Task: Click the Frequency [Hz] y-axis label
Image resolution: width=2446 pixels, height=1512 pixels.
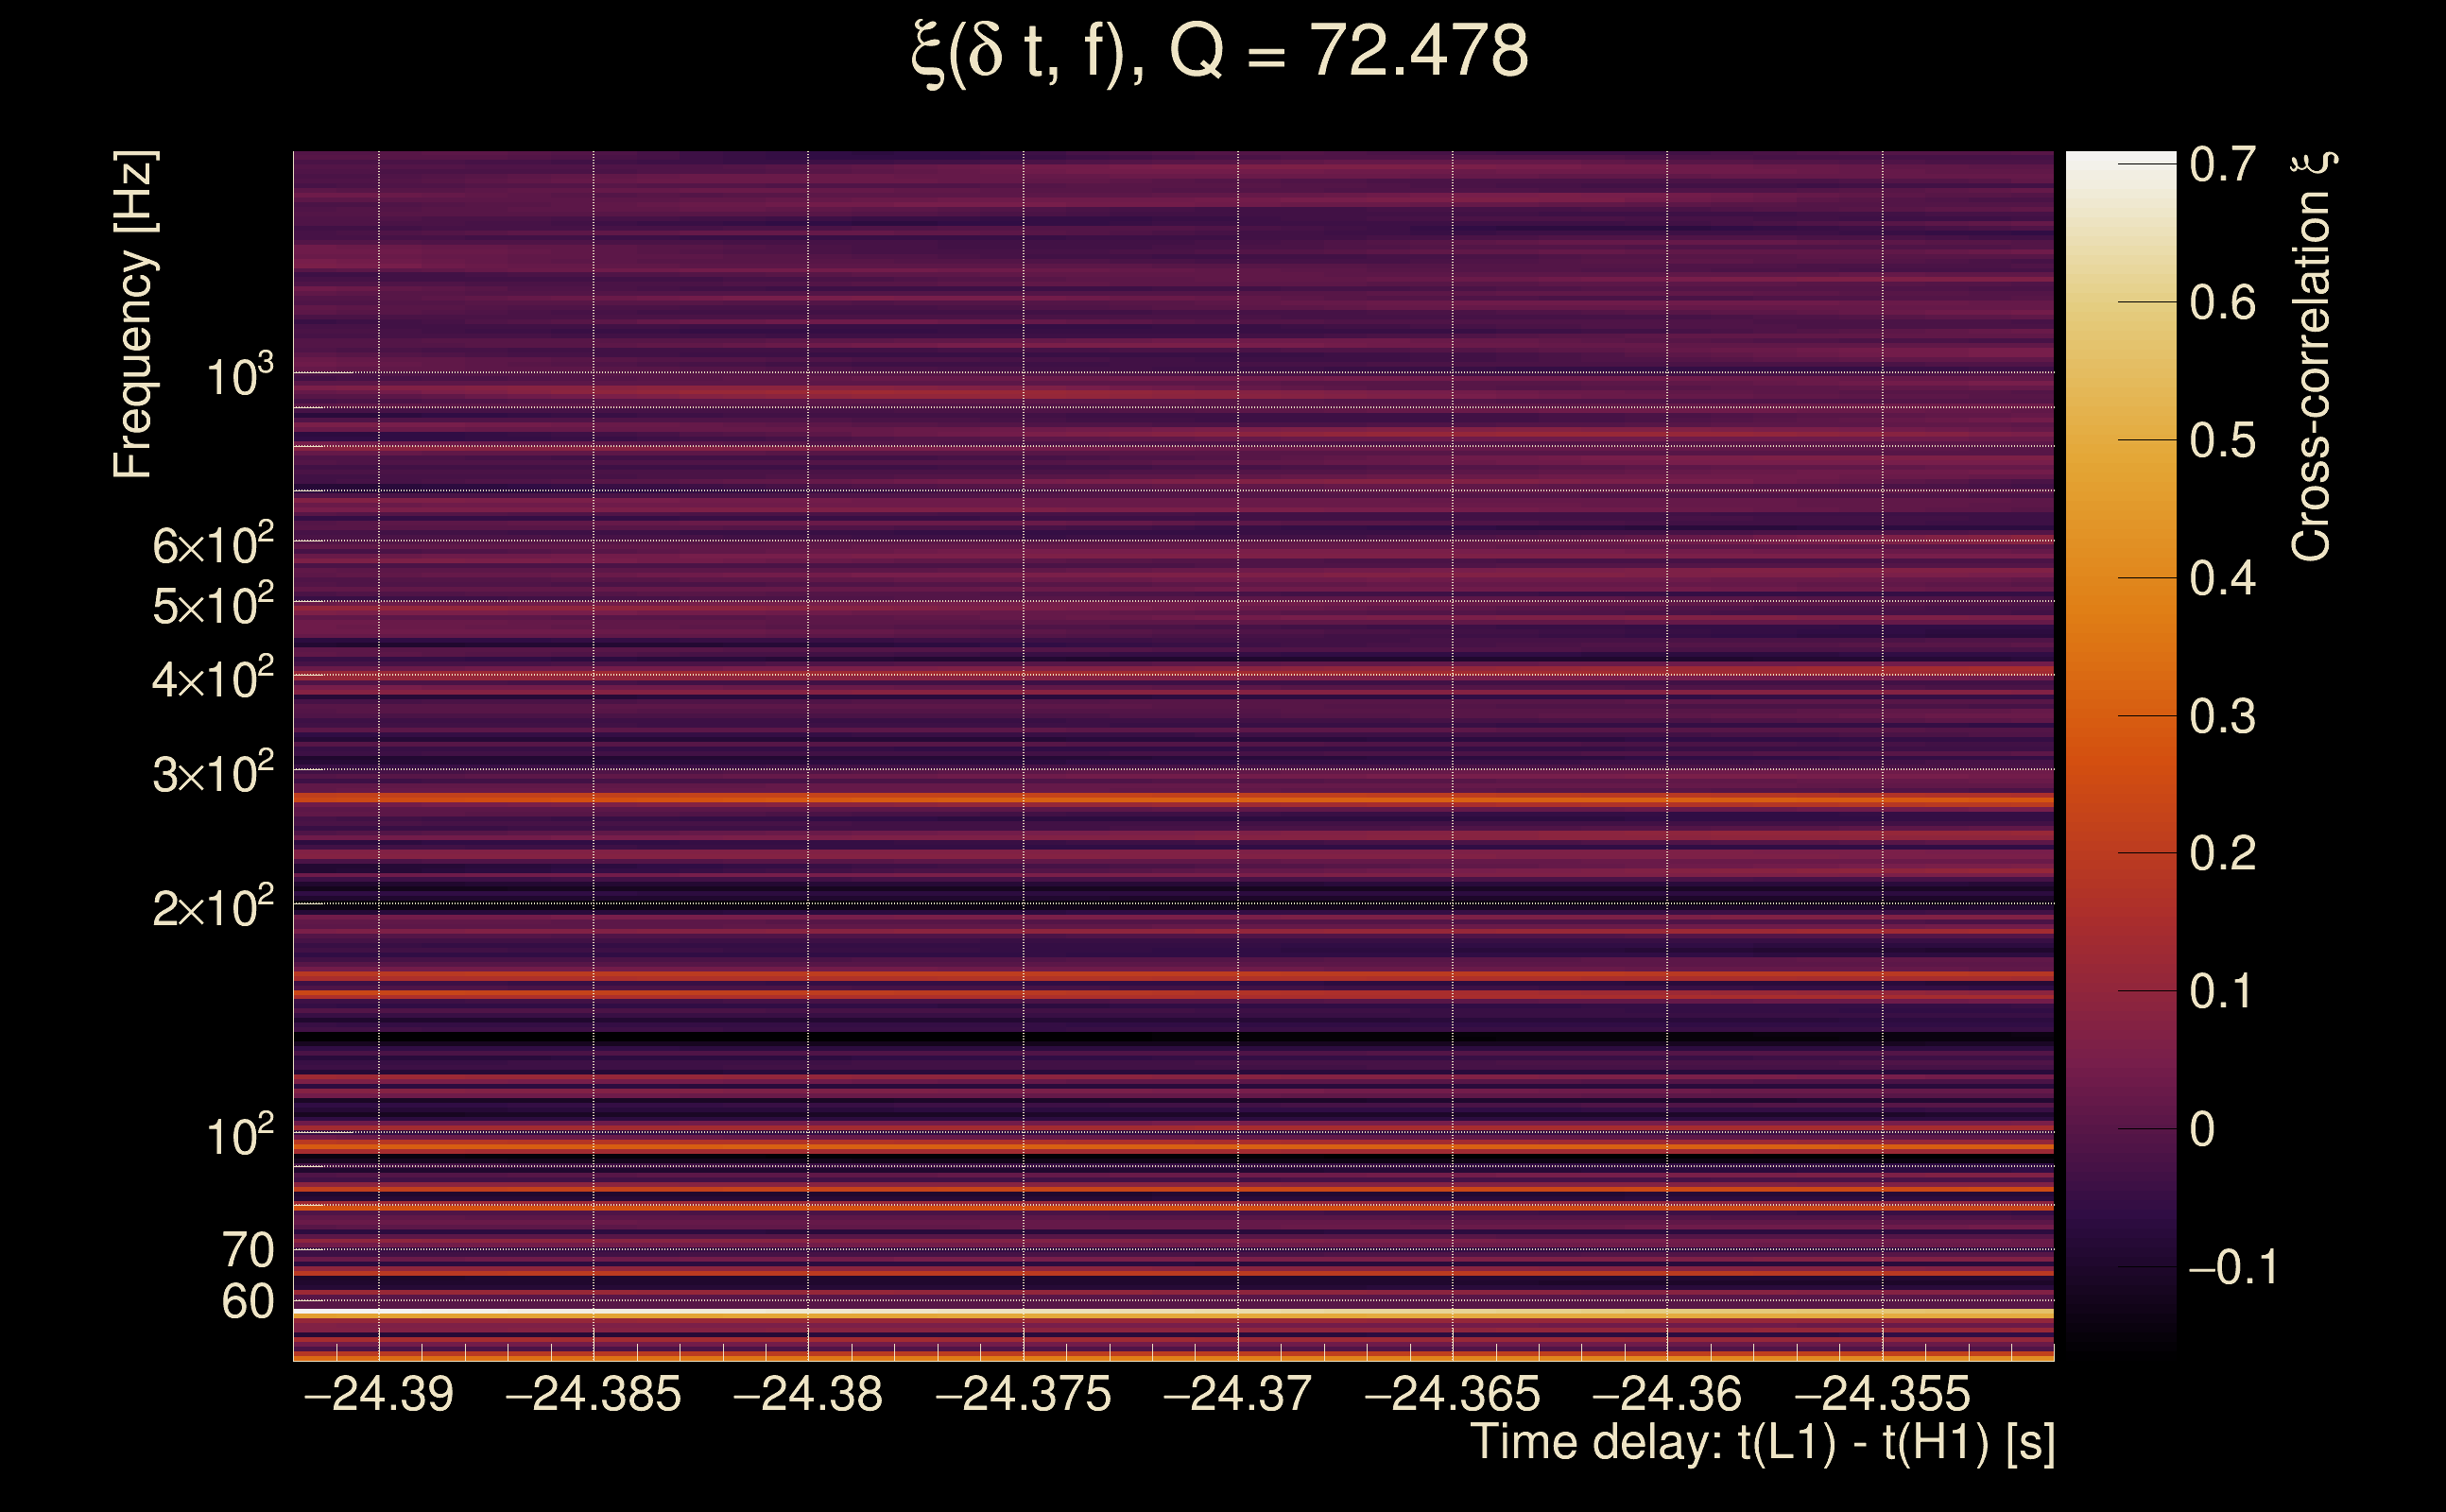Action: [x=133, y=314]
